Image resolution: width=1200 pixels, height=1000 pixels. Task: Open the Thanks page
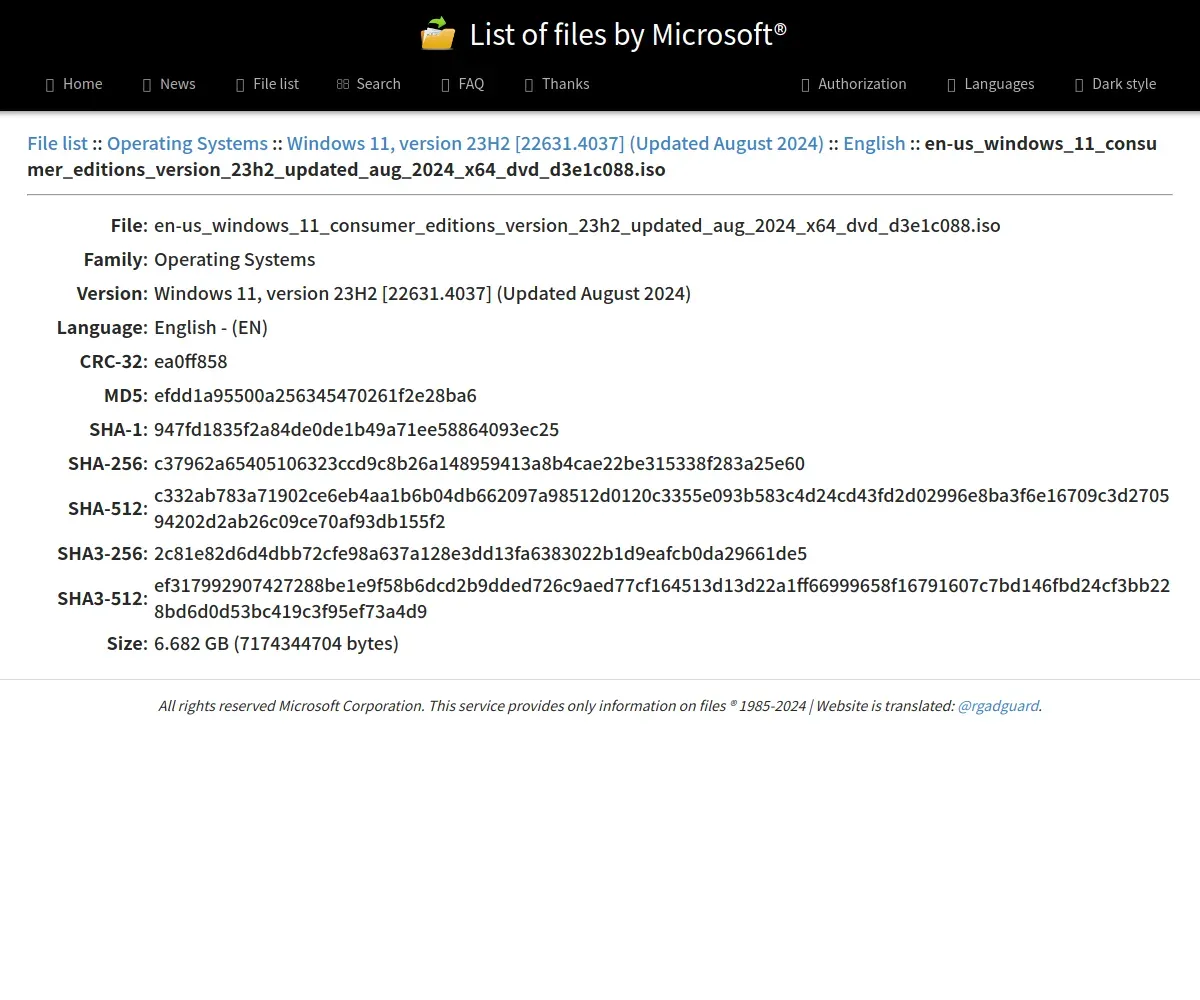[557, 84]
